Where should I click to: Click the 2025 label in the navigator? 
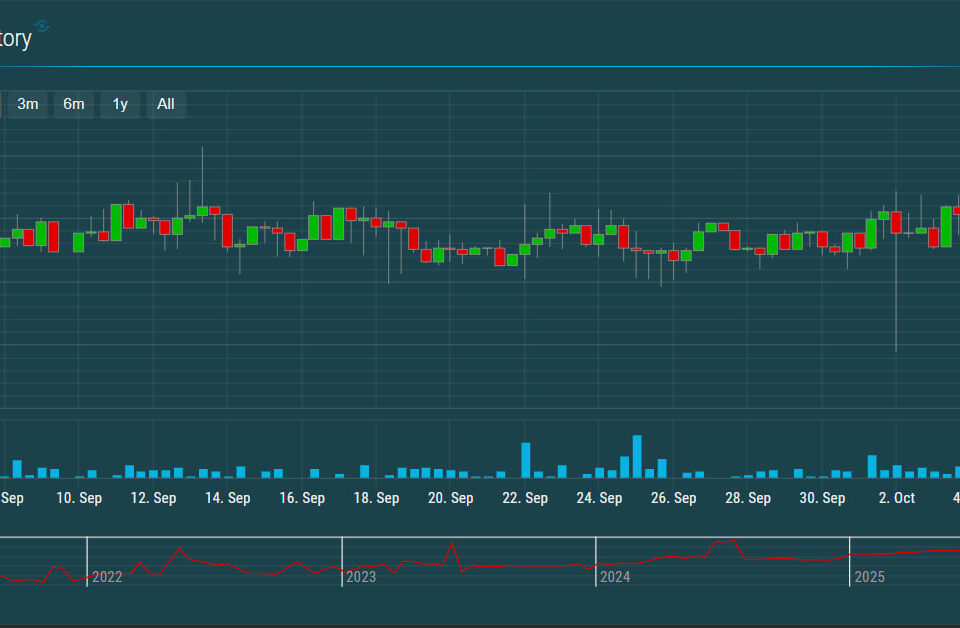[x=869, y=577]
